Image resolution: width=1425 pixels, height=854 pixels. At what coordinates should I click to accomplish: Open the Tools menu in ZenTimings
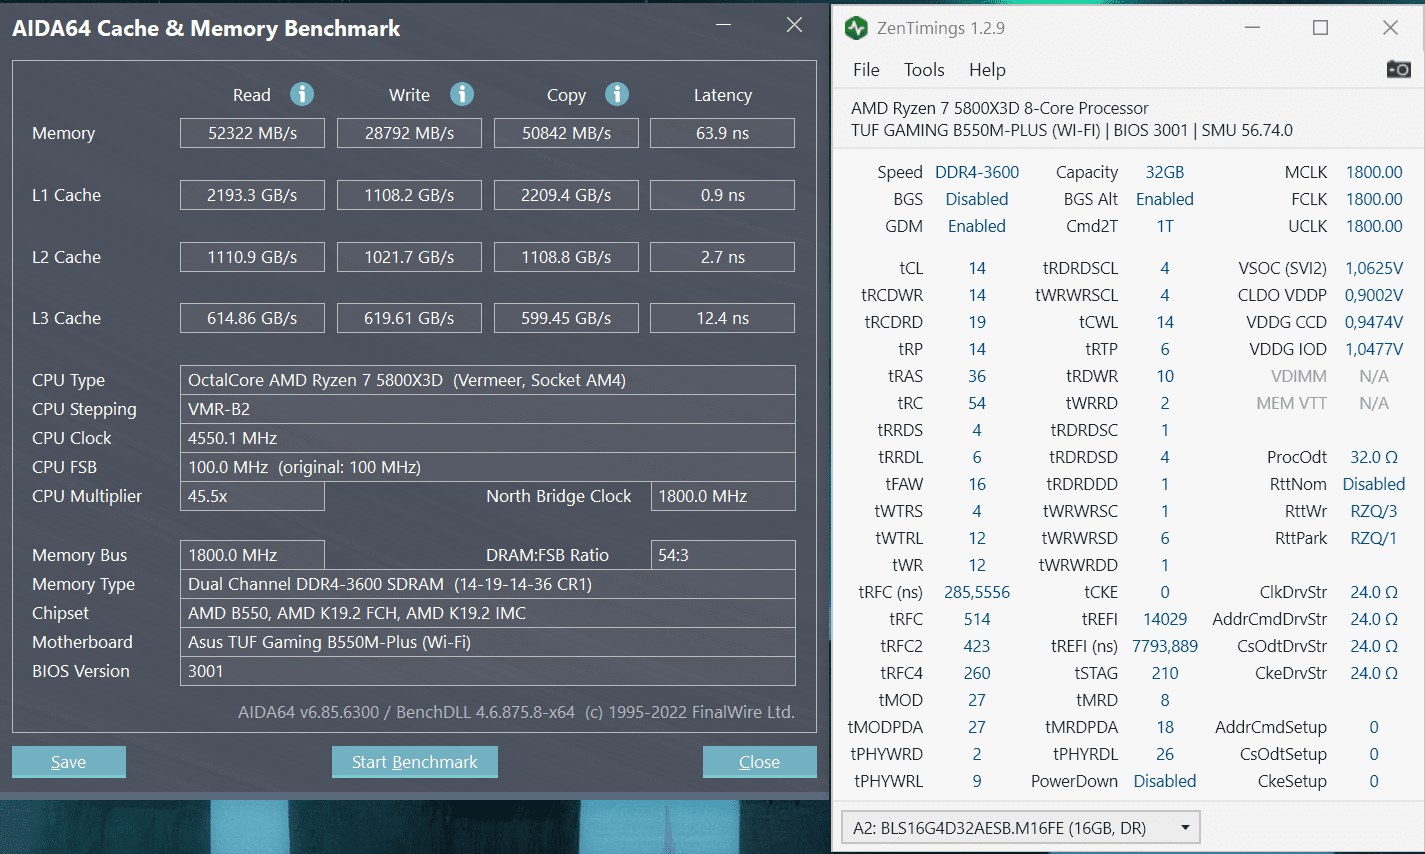point(924,70)
